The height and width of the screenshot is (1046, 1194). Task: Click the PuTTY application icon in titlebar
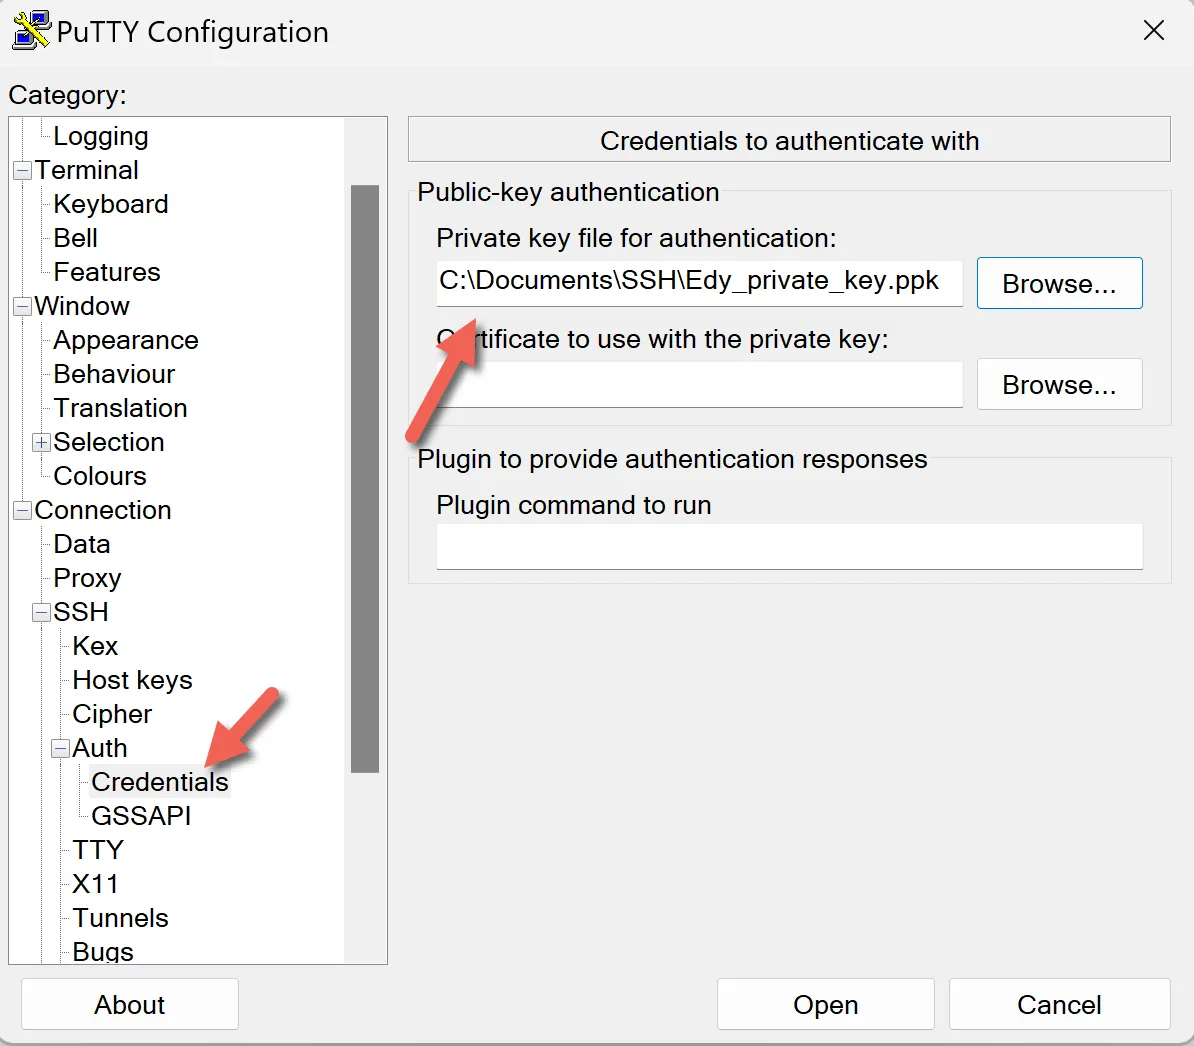click(28, 31)
